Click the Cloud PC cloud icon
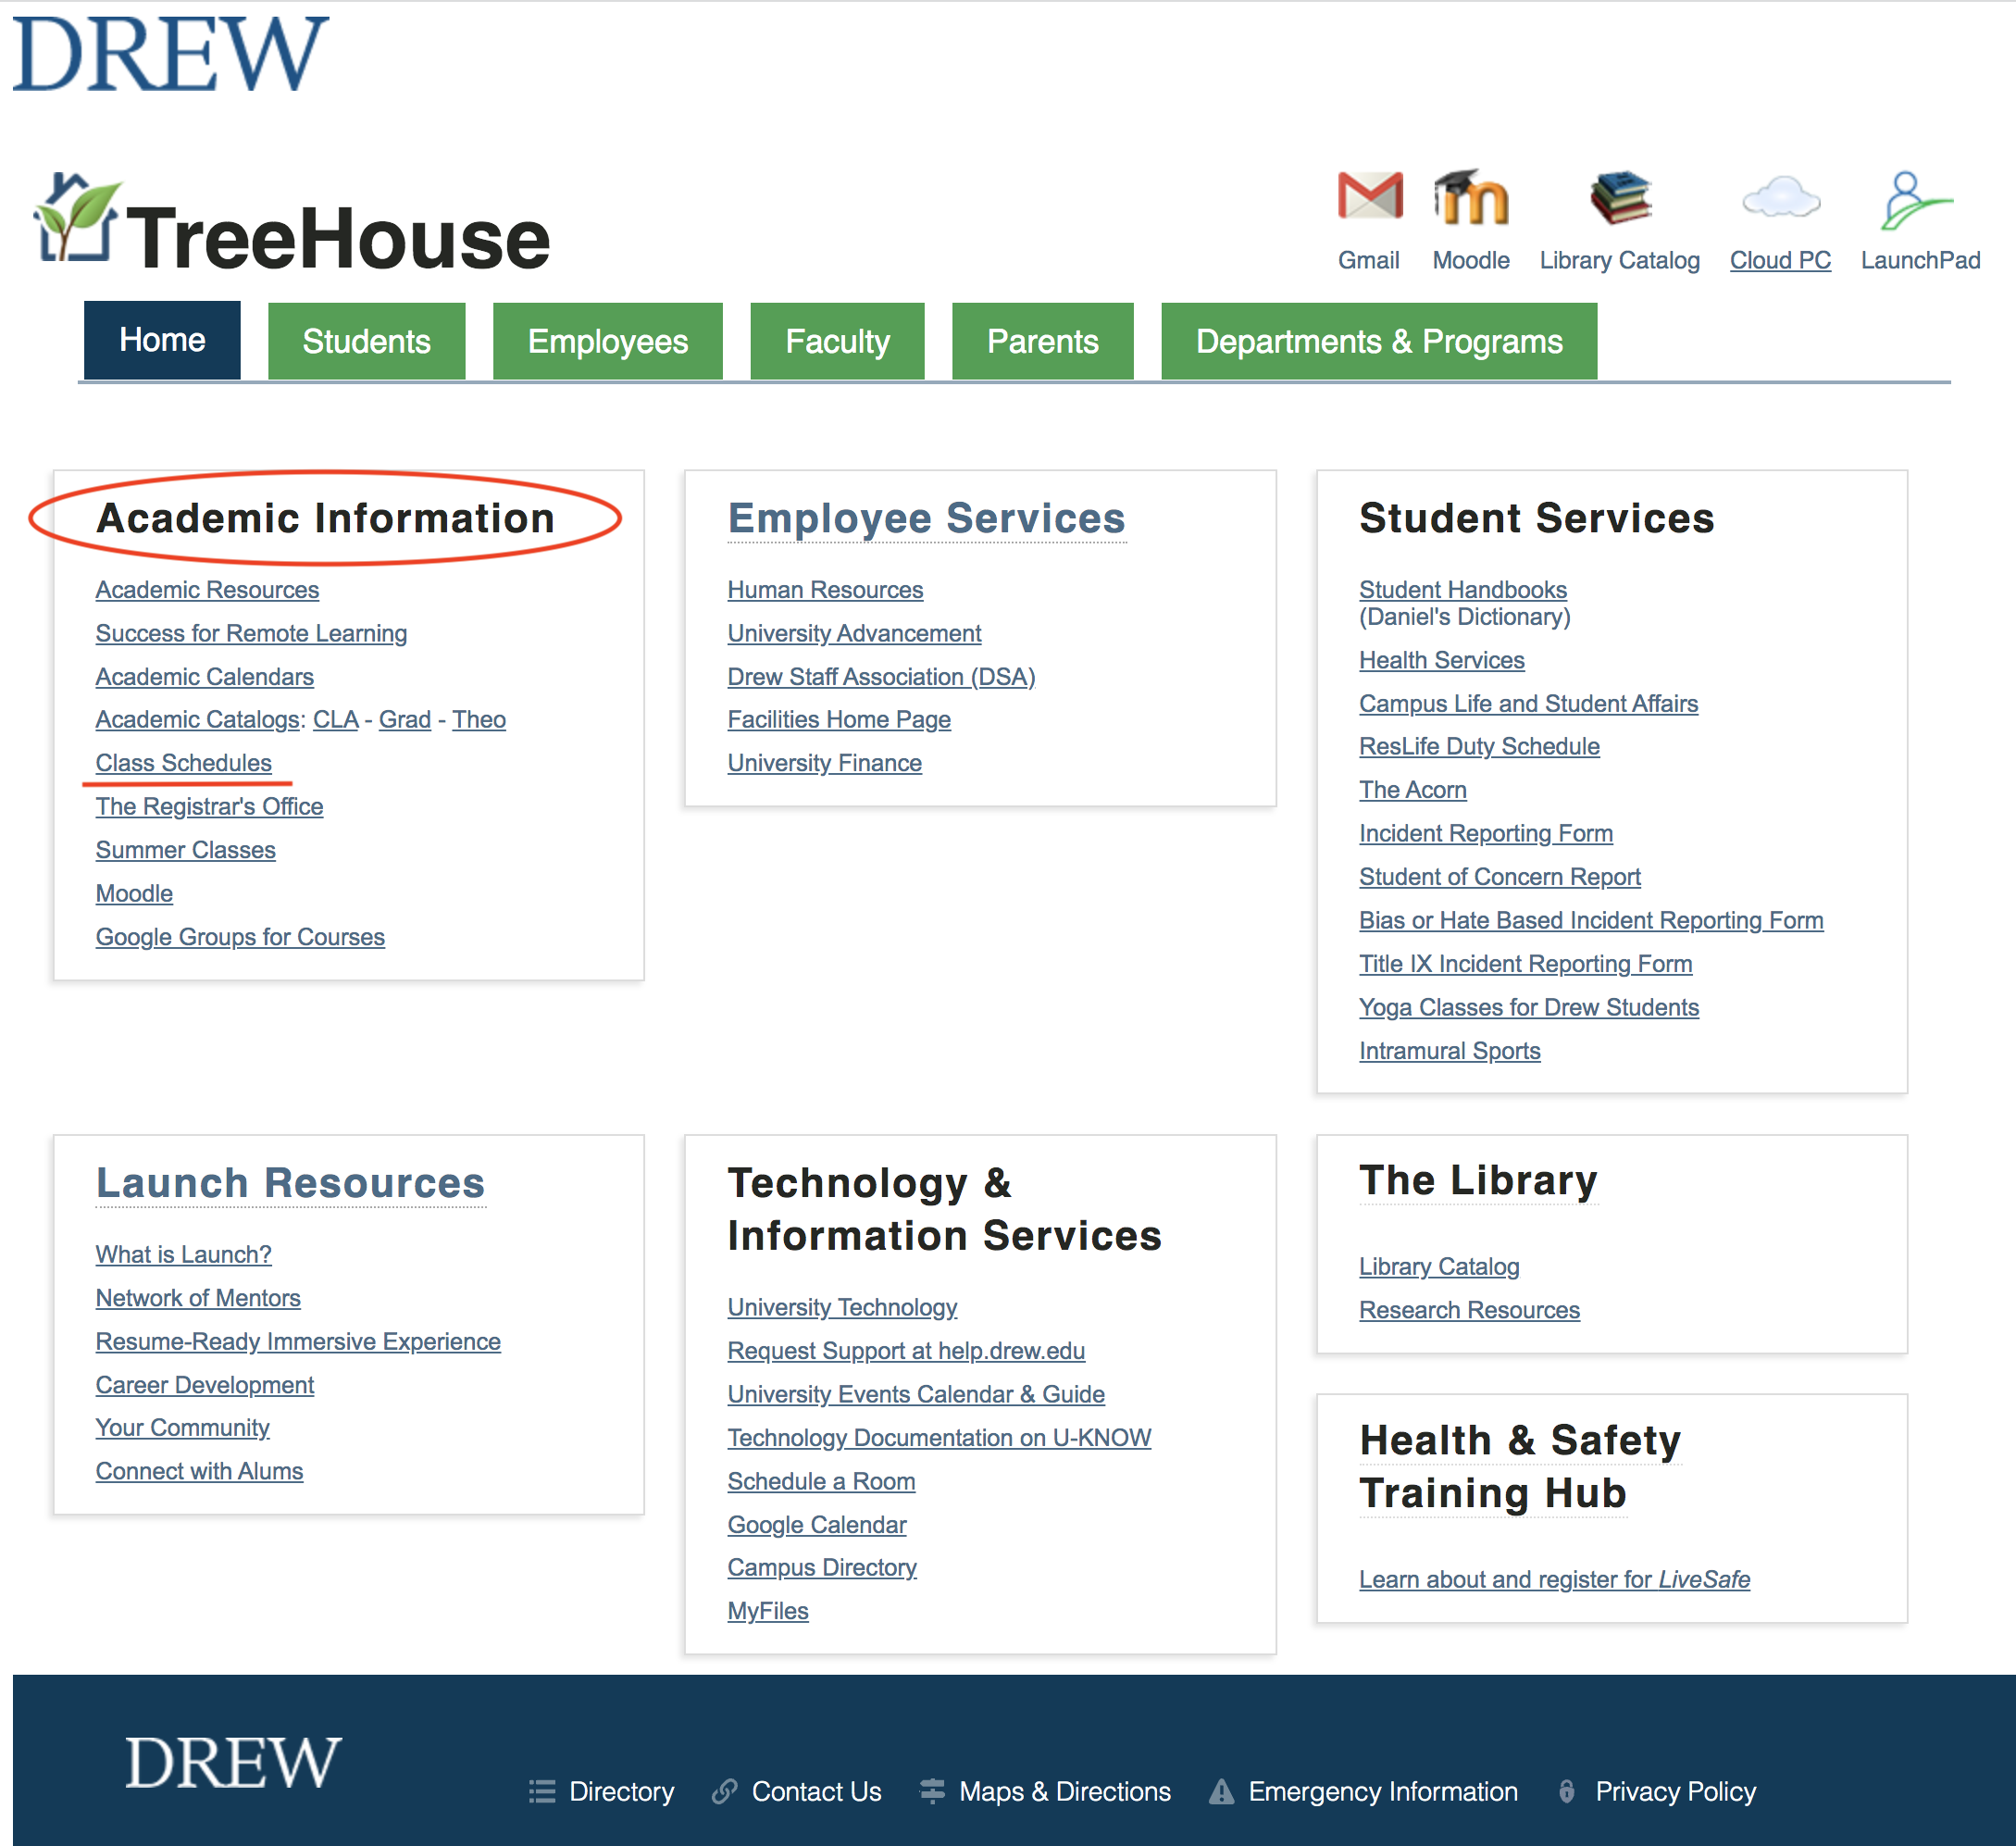This screenshot has height=1846, width=2016. (x=1781, y=197)
